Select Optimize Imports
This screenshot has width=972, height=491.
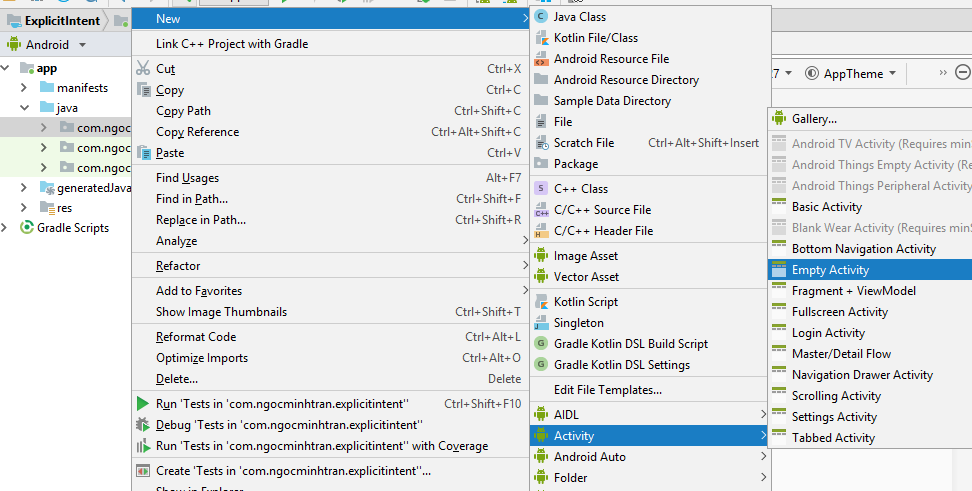330,358
